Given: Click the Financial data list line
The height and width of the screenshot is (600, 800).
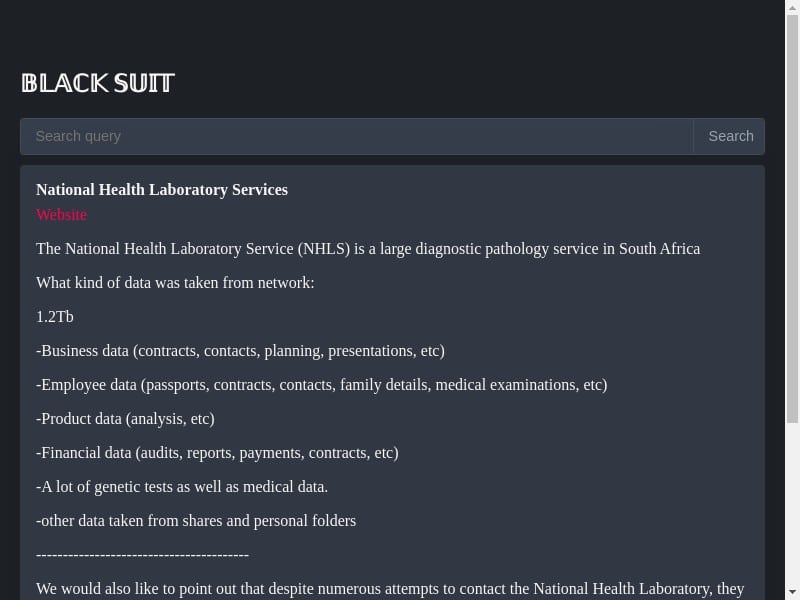Looking at the screenshot, I should tap(217, 453).
